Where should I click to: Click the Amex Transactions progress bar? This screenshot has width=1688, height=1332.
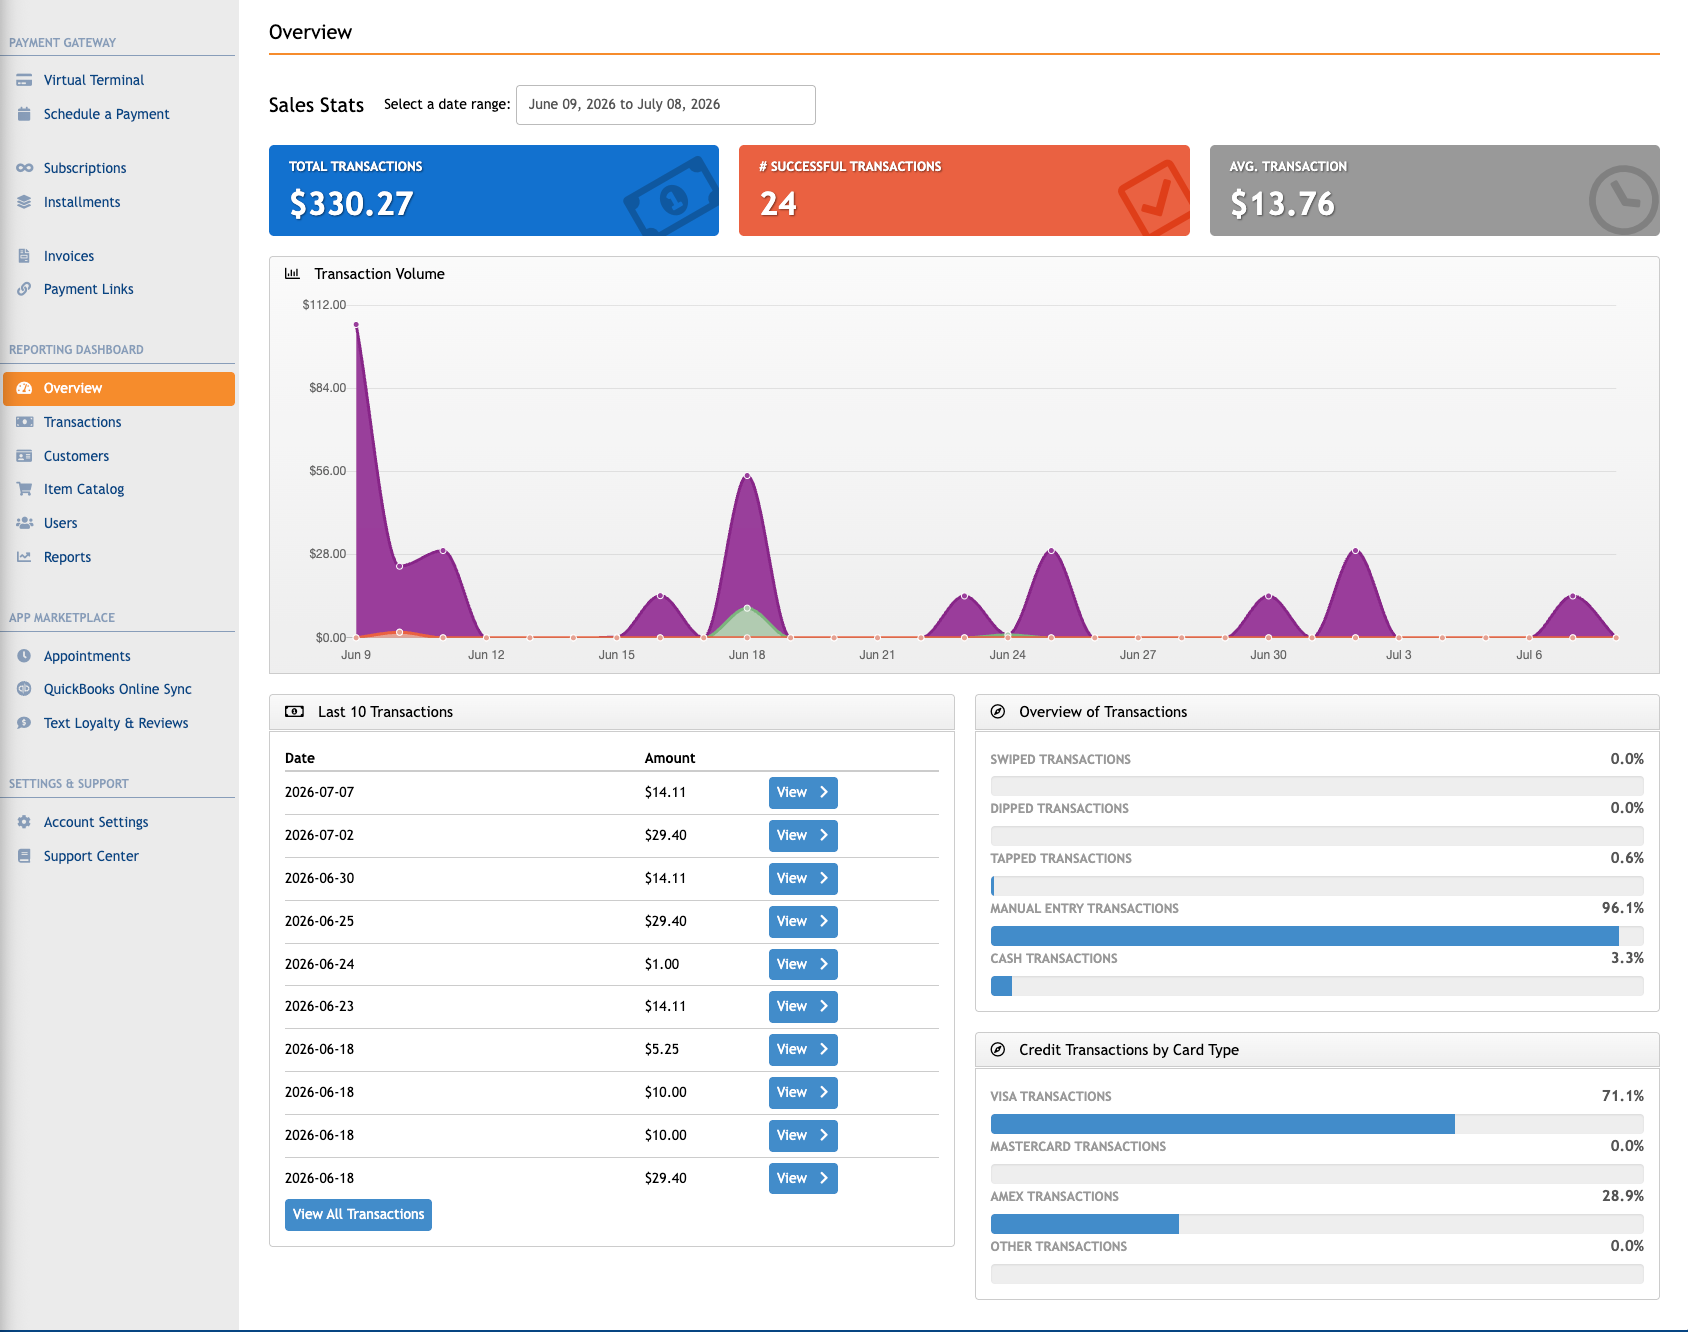tap(1317, 1224)
